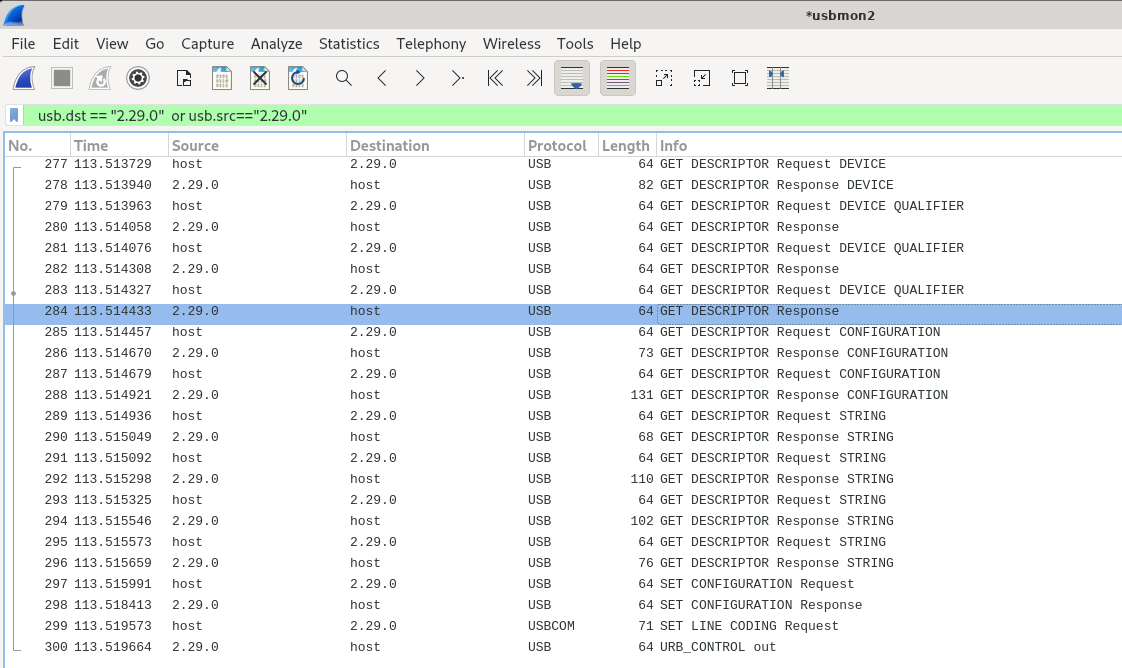Close the current capture file
Screen dimensions: 1122x668
coord(260,78)
